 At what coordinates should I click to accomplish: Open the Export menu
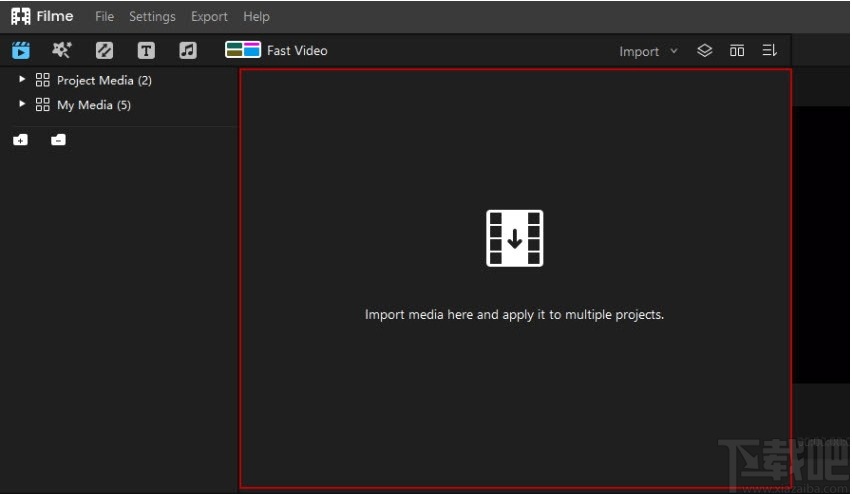[x=209, y=17]
